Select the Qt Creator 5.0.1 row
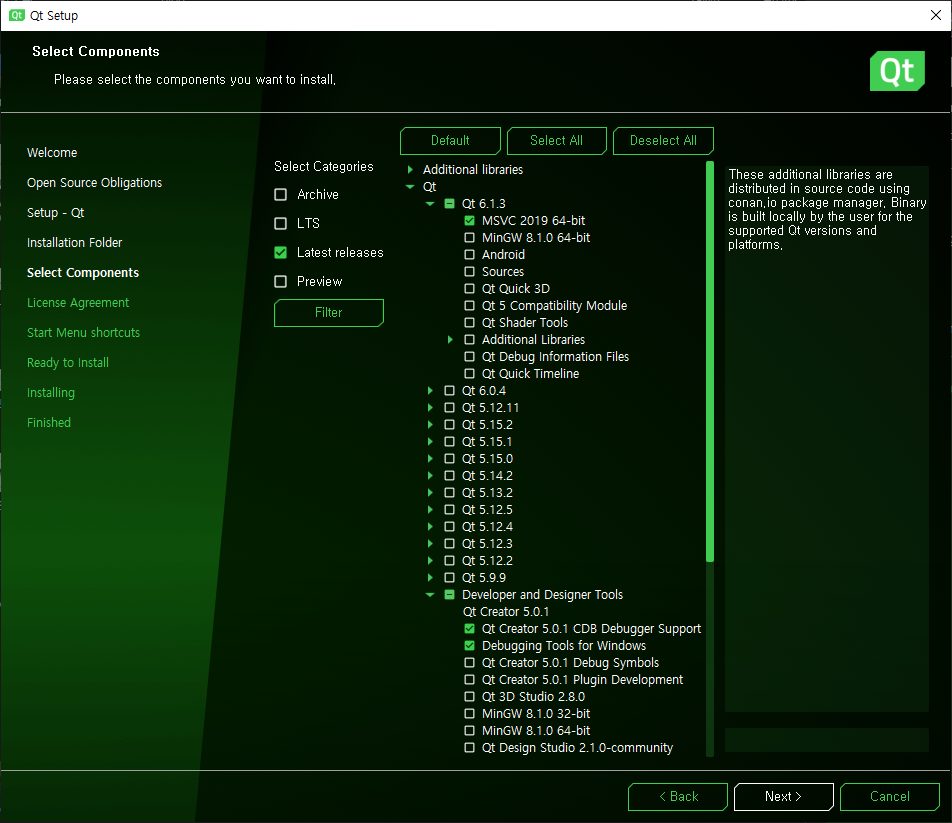This screenshot has width=952, height=823. click(x=505, y=612)
